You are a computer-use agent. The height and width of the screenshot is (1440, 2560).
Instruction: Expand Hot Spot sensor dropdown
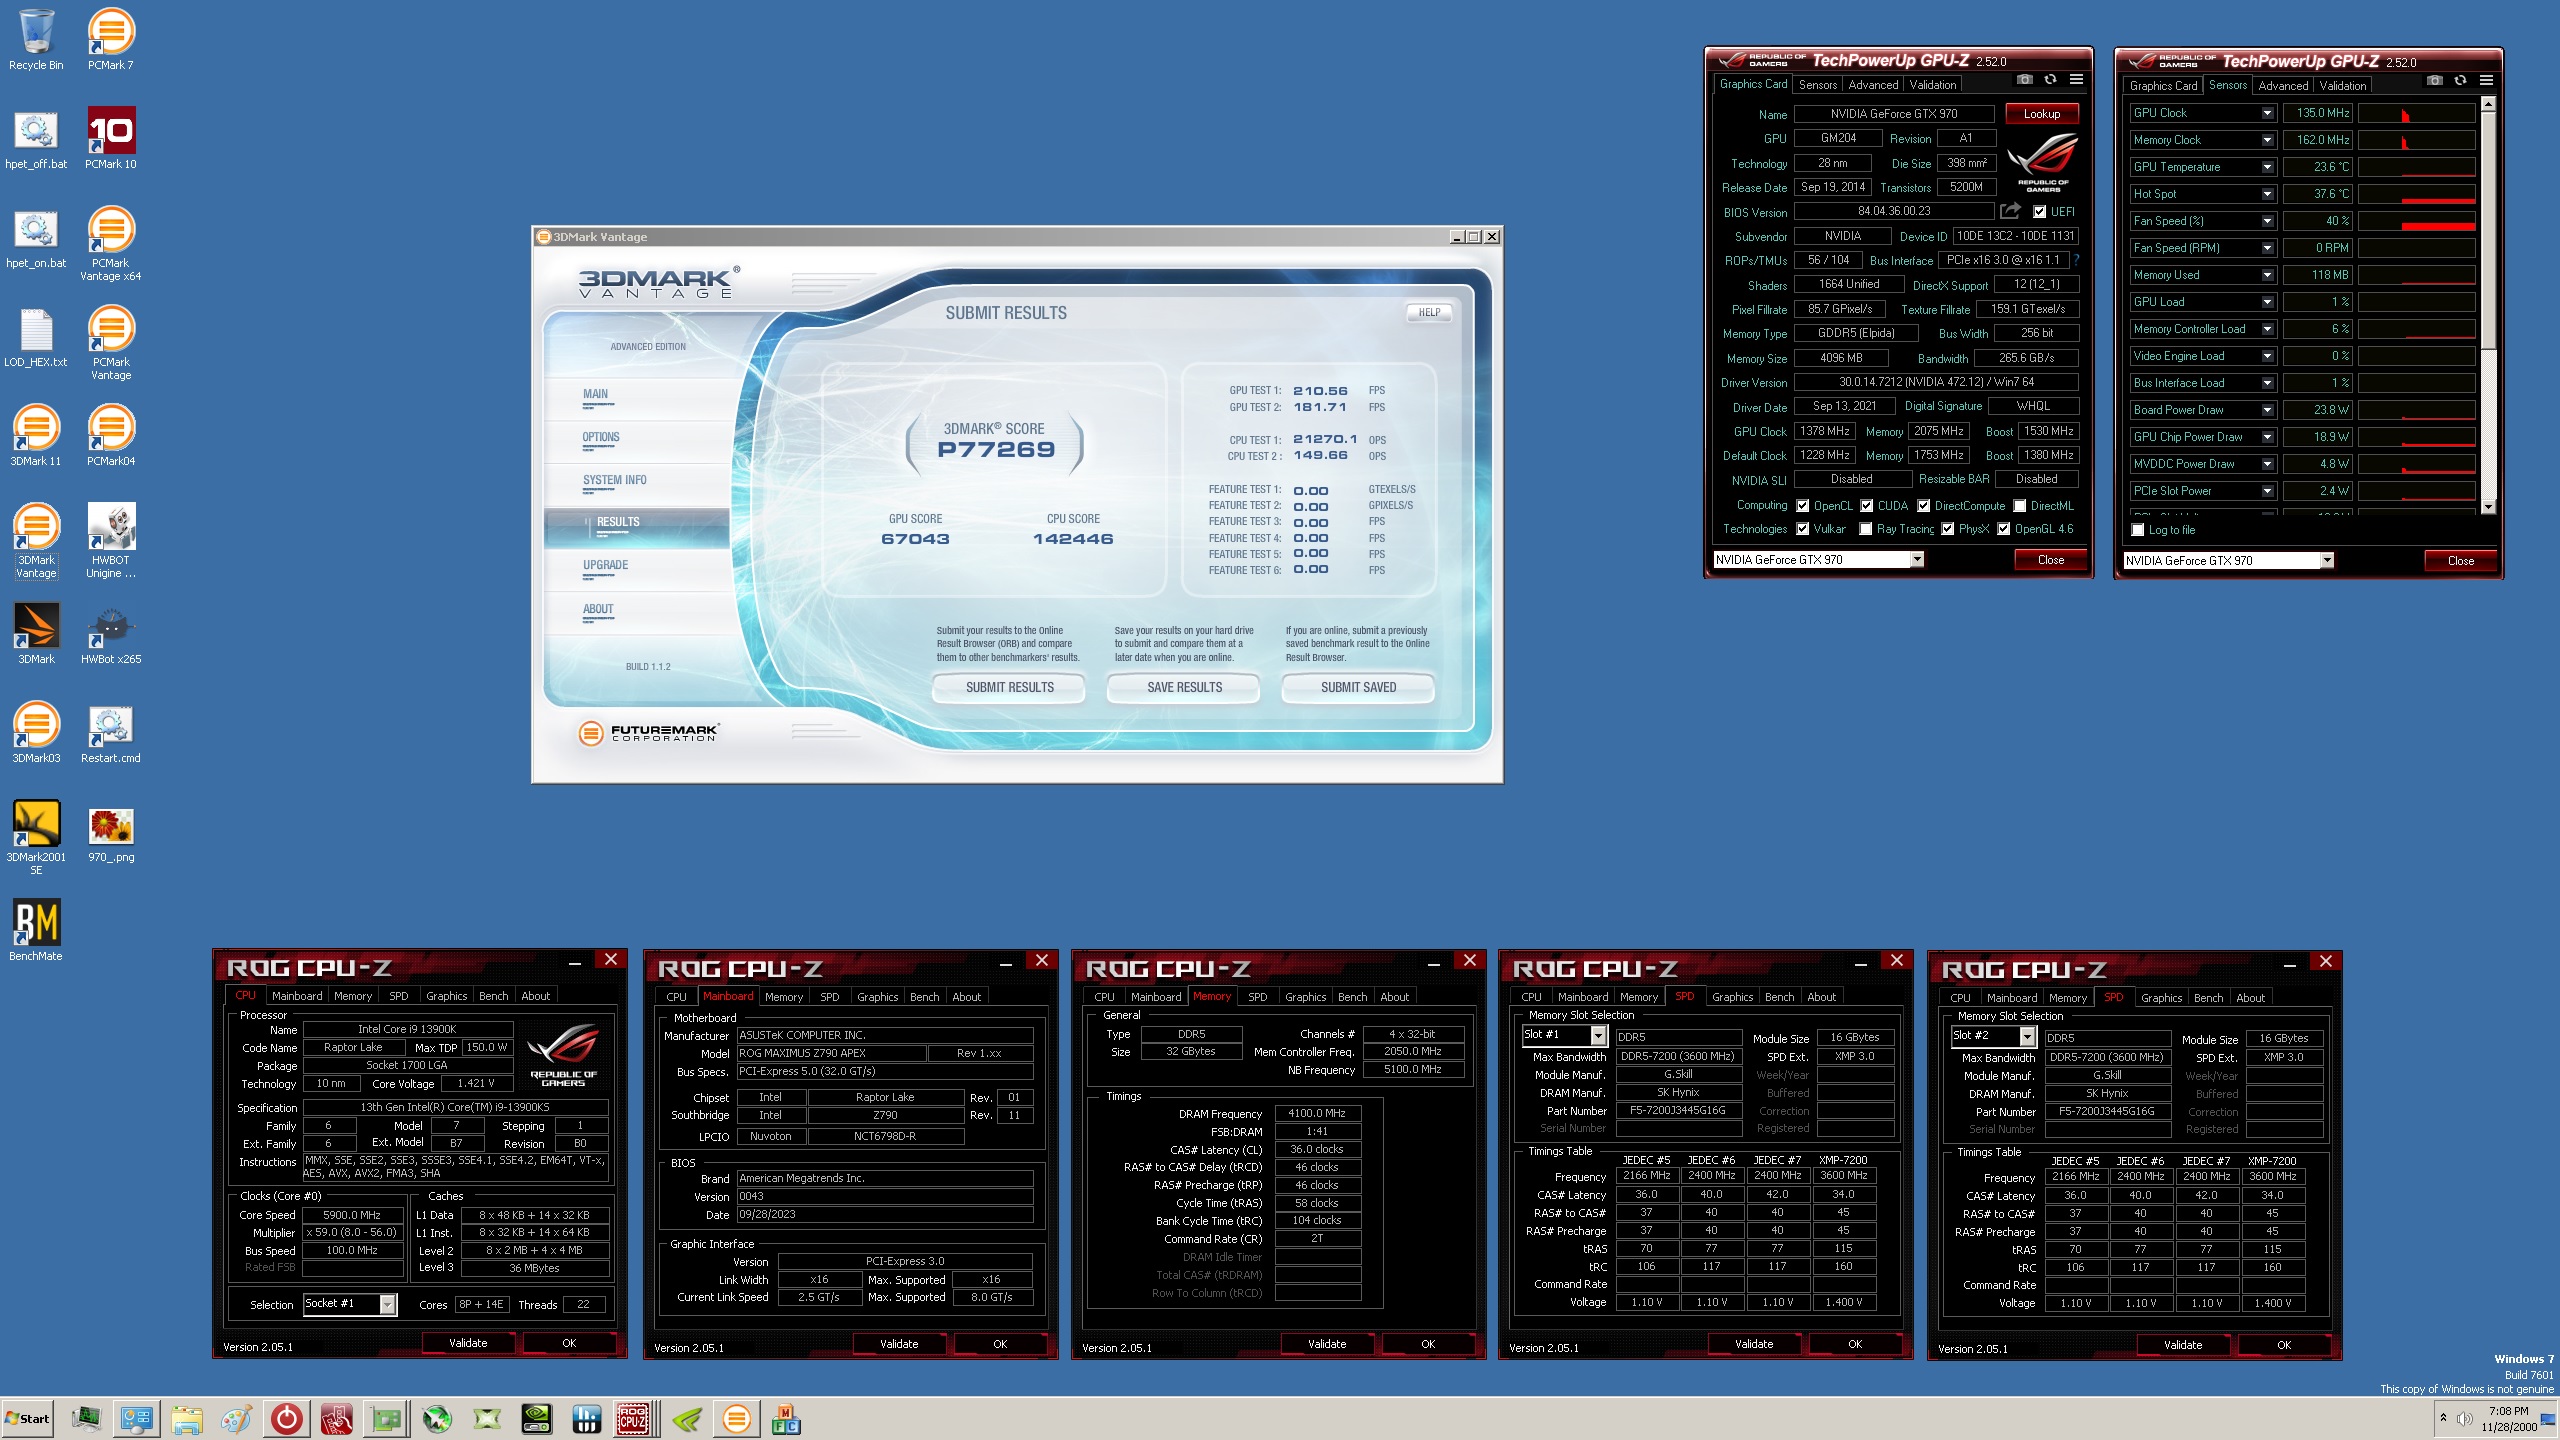coord(2267,194)
